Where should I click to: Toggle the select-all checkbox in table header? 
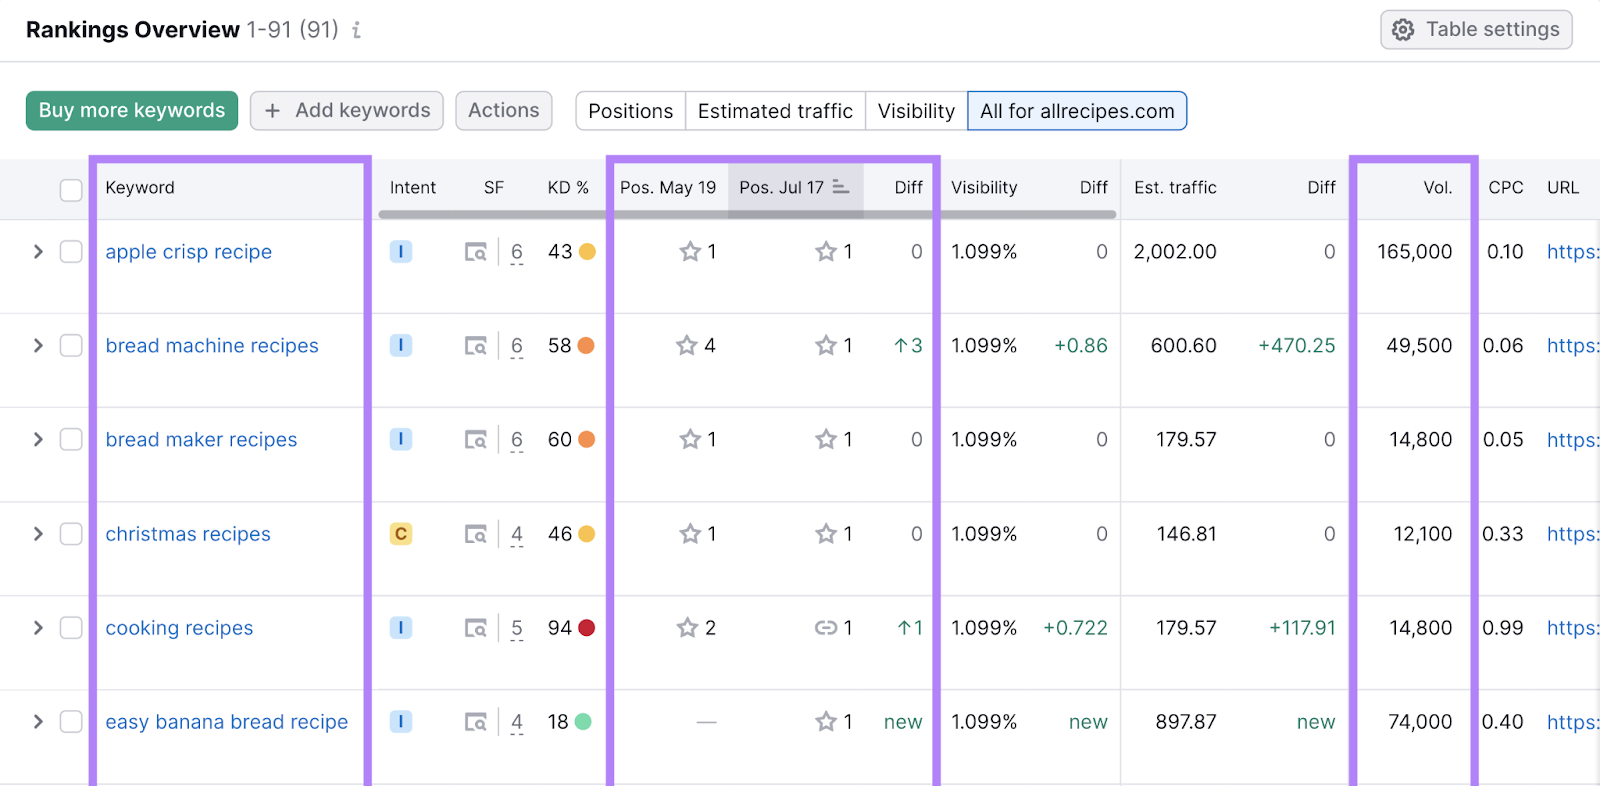pos(71,189)
